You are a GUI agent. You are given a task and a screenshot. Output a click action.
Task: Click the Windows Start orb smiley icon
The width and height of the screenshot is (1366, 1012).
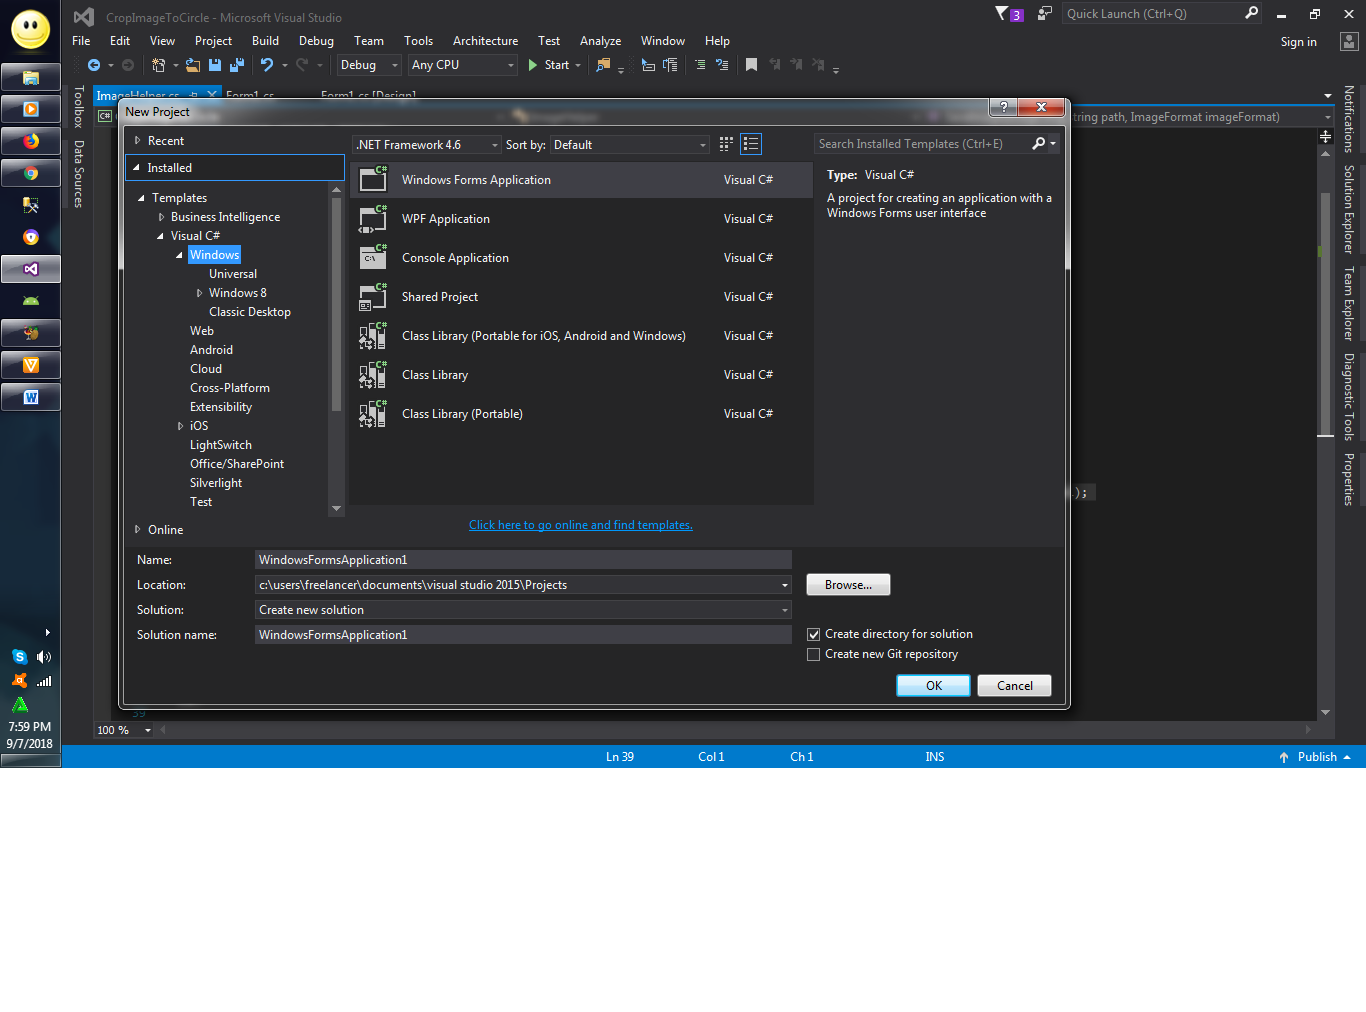(x=31, y=29)
